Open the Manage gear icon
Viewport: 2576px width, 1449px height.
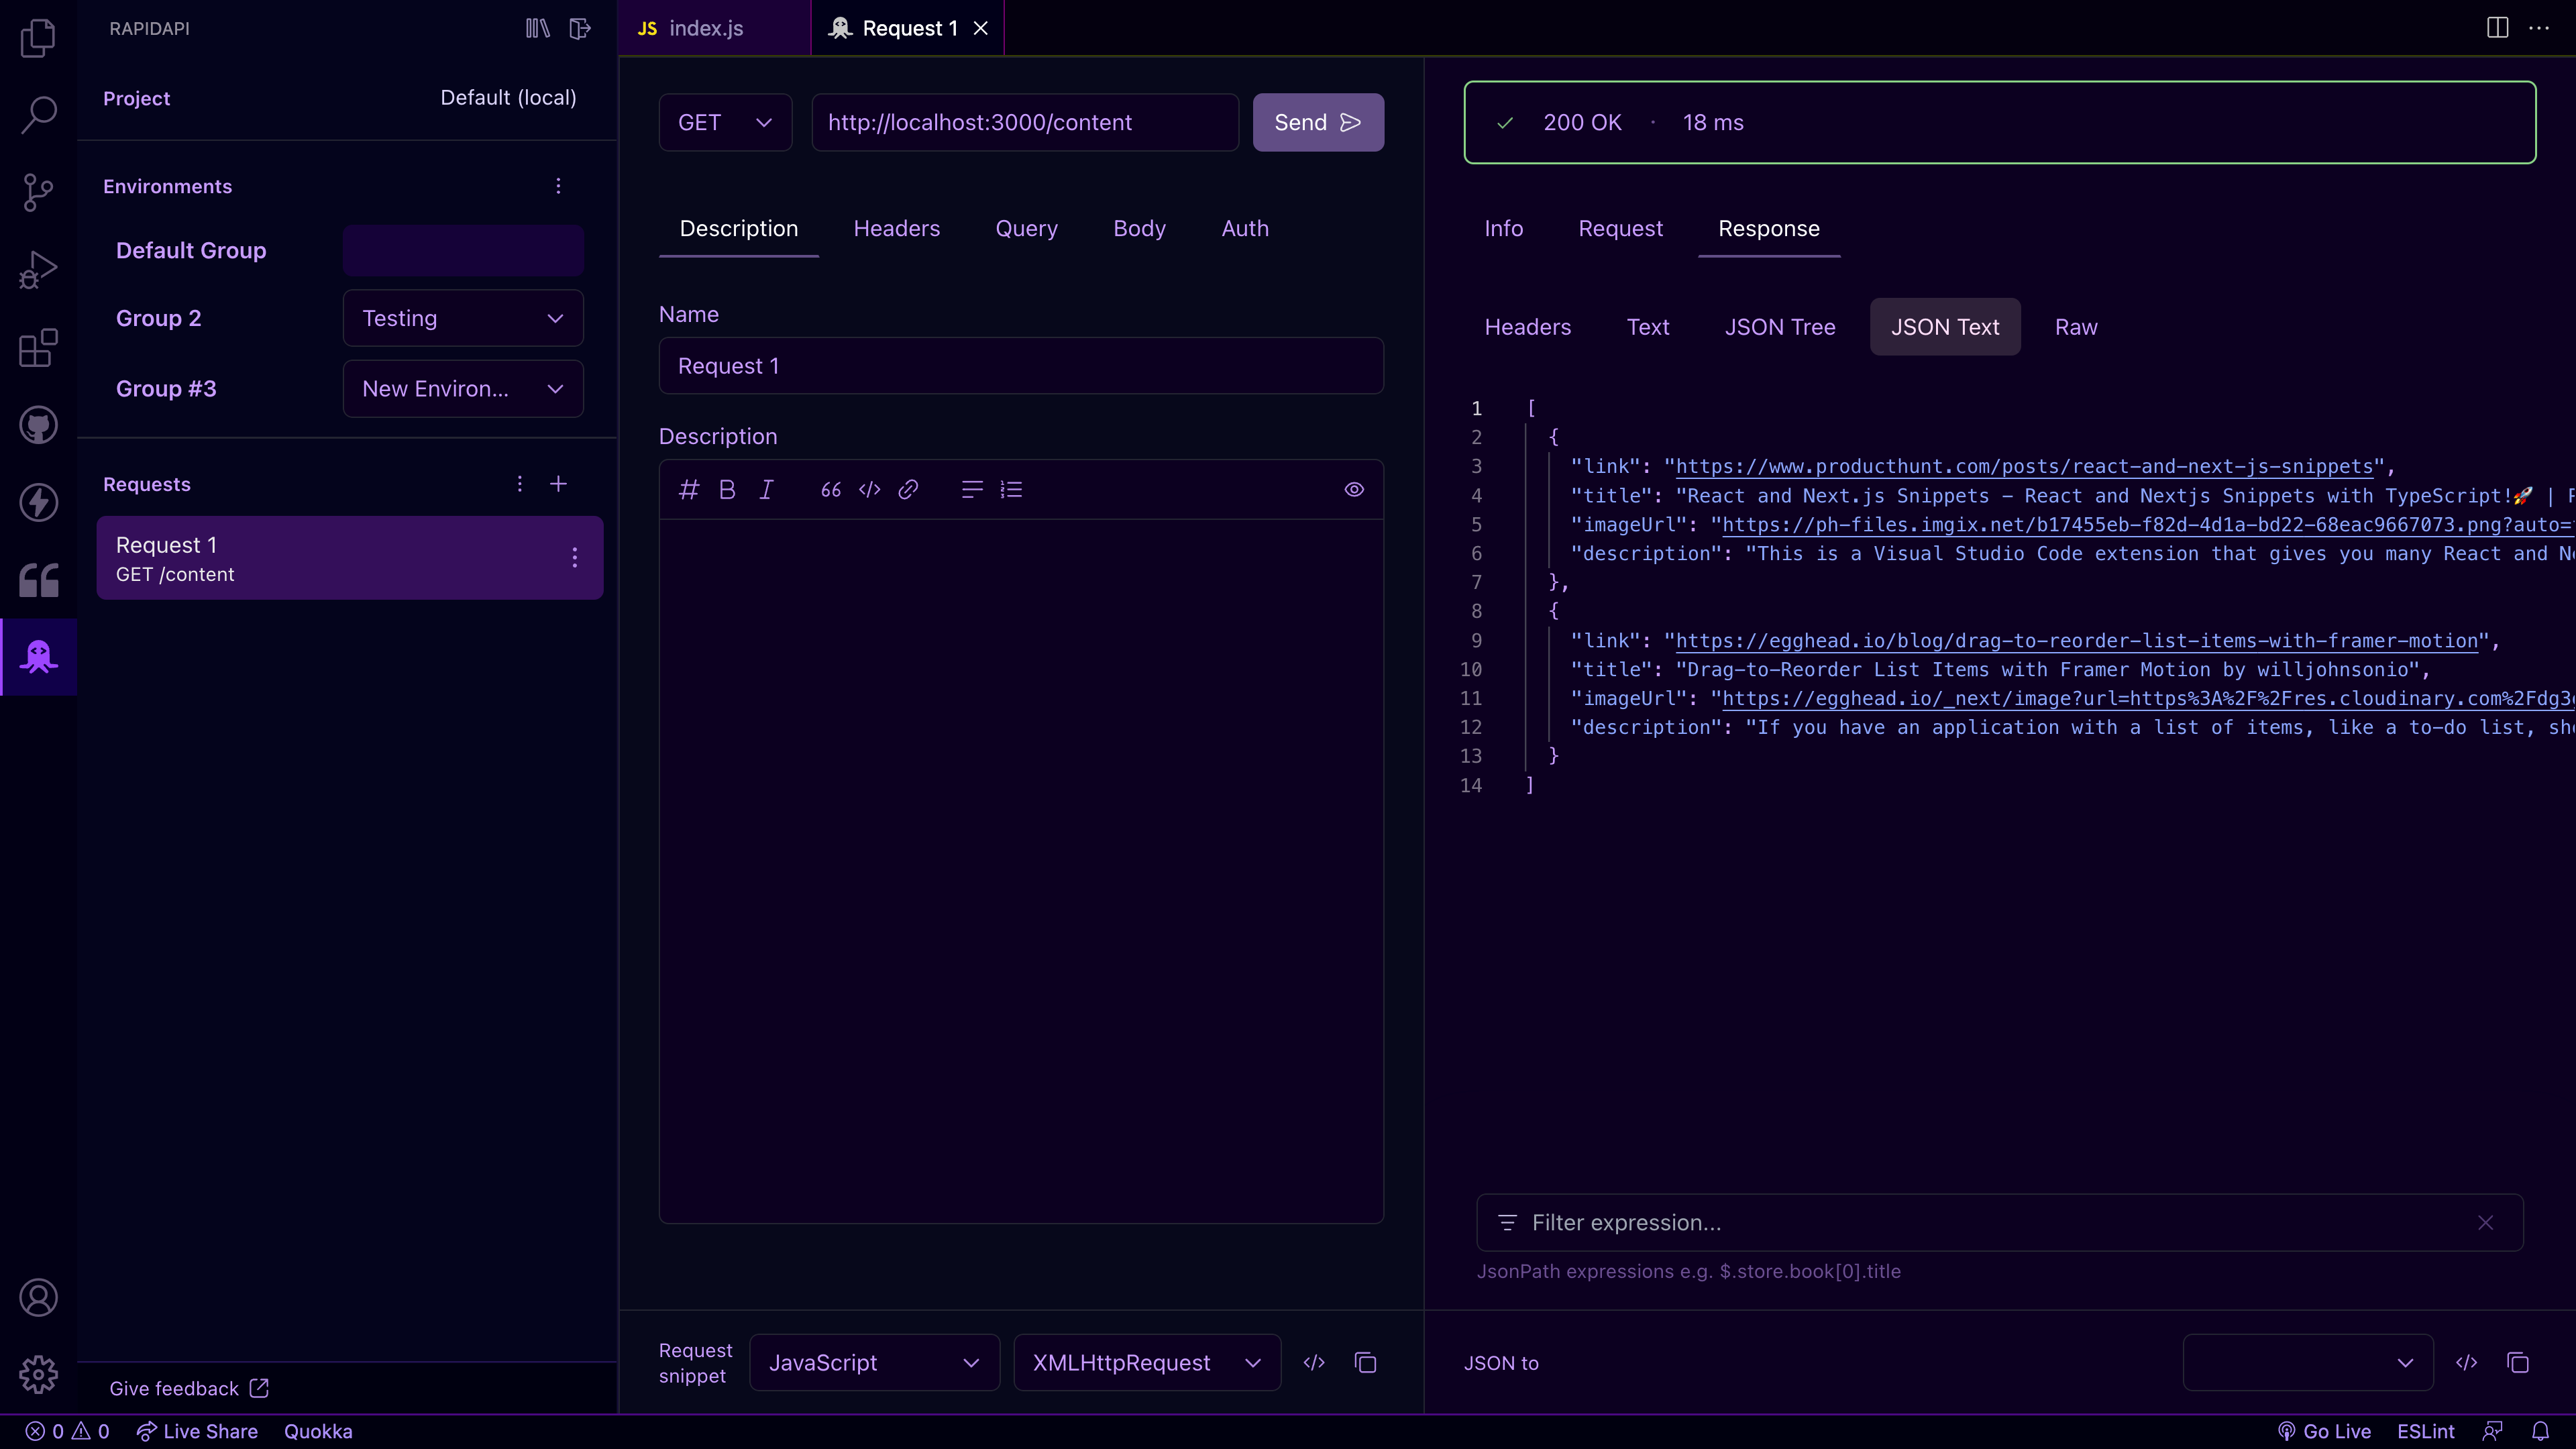[38, 1374]
